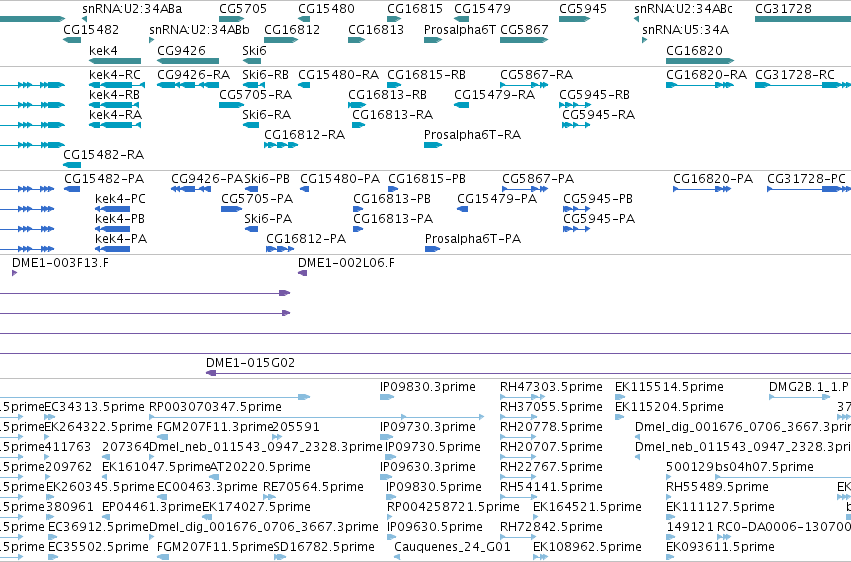
Task: Select the CG16813-RB transcript label
Action: coord(387,94)
